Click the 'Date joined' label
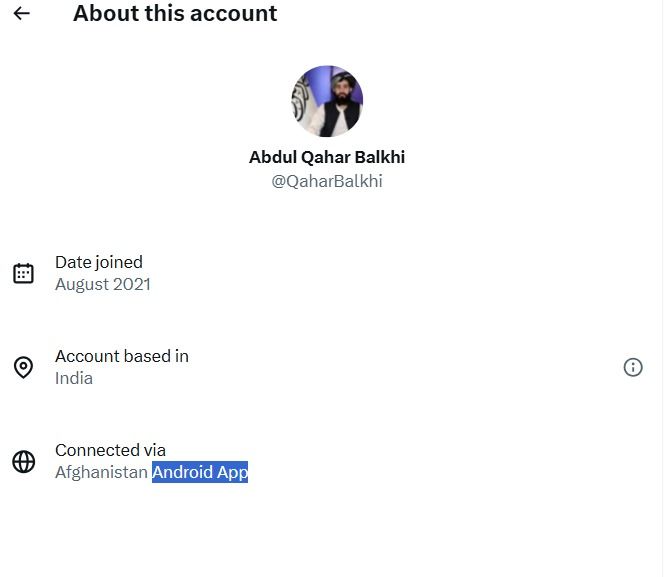The image size is (670, 577). (x=99, y=262)
